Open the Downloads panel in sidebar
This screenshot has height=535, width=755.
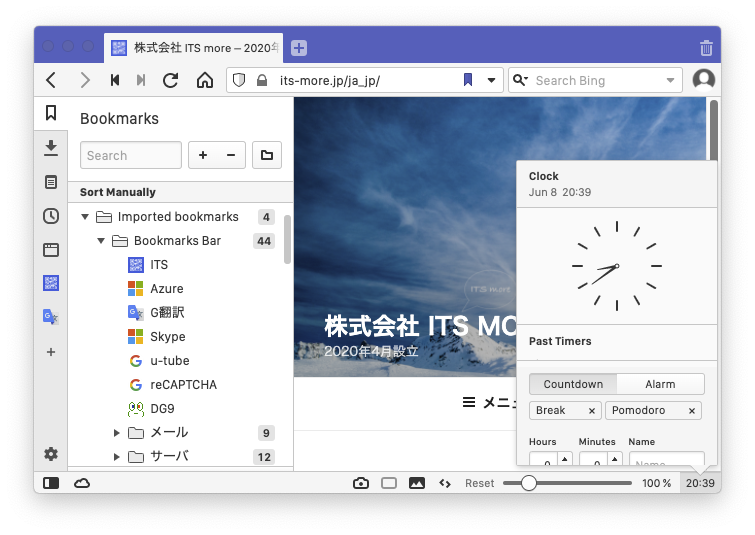[51, 148]
